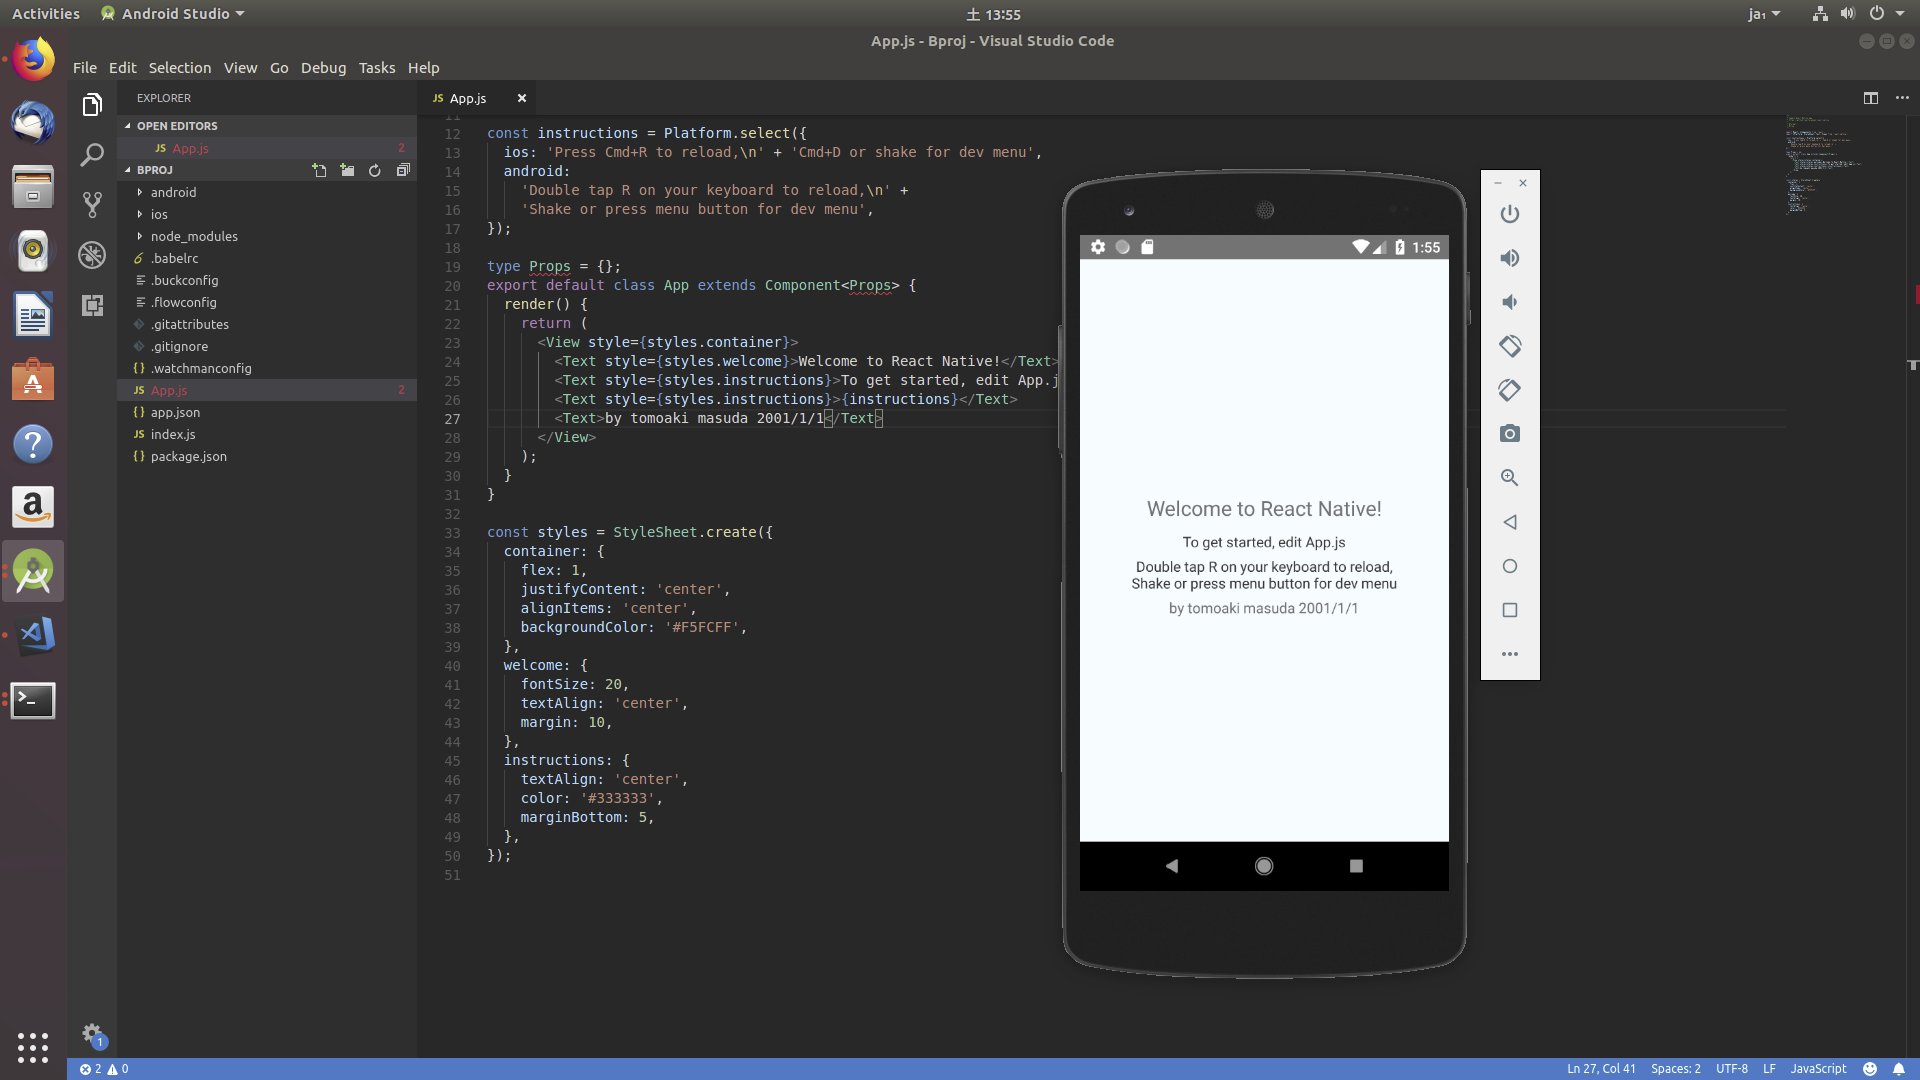Refresh the explorer file tree

(x=375, y=170)
